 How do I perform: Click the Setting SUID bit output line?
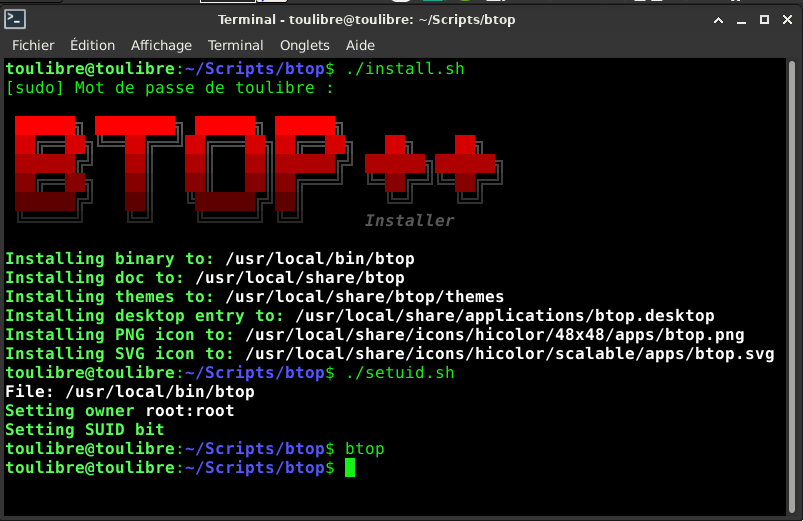click(85, 430)
